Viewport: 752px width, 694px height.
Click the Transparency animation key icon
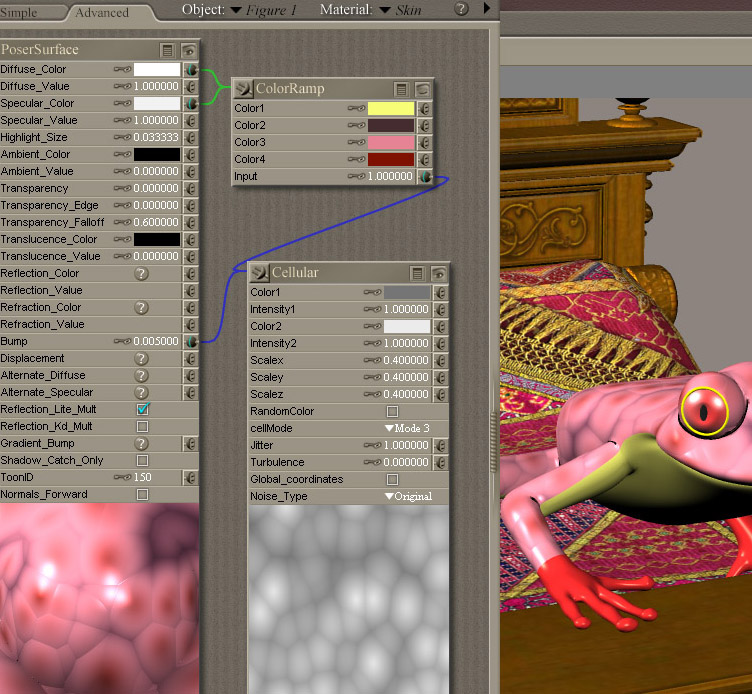click(x=122, y=188)
